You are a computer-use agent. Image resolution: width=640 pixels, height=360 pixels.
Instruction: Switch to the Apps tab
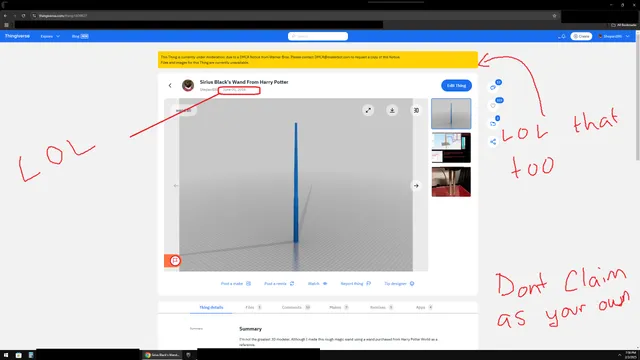[x=424, y=307]
